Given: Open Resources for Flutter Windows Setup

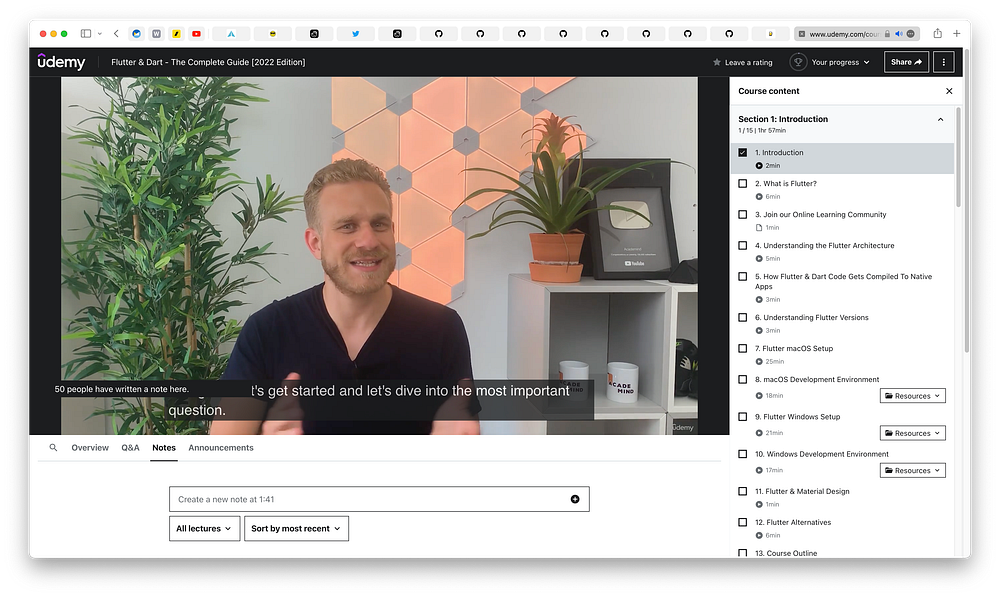Looking at the screenshot, I should [913, 433].
